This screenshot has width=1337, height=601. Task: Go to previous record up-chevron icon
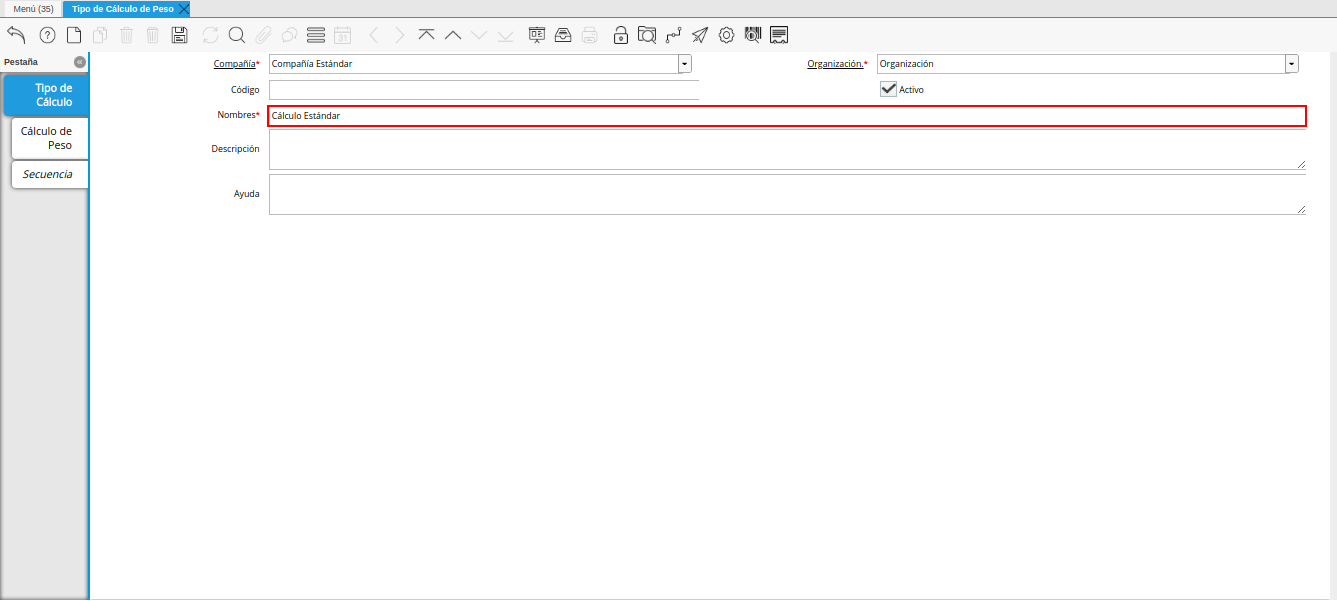coord(453,35)
